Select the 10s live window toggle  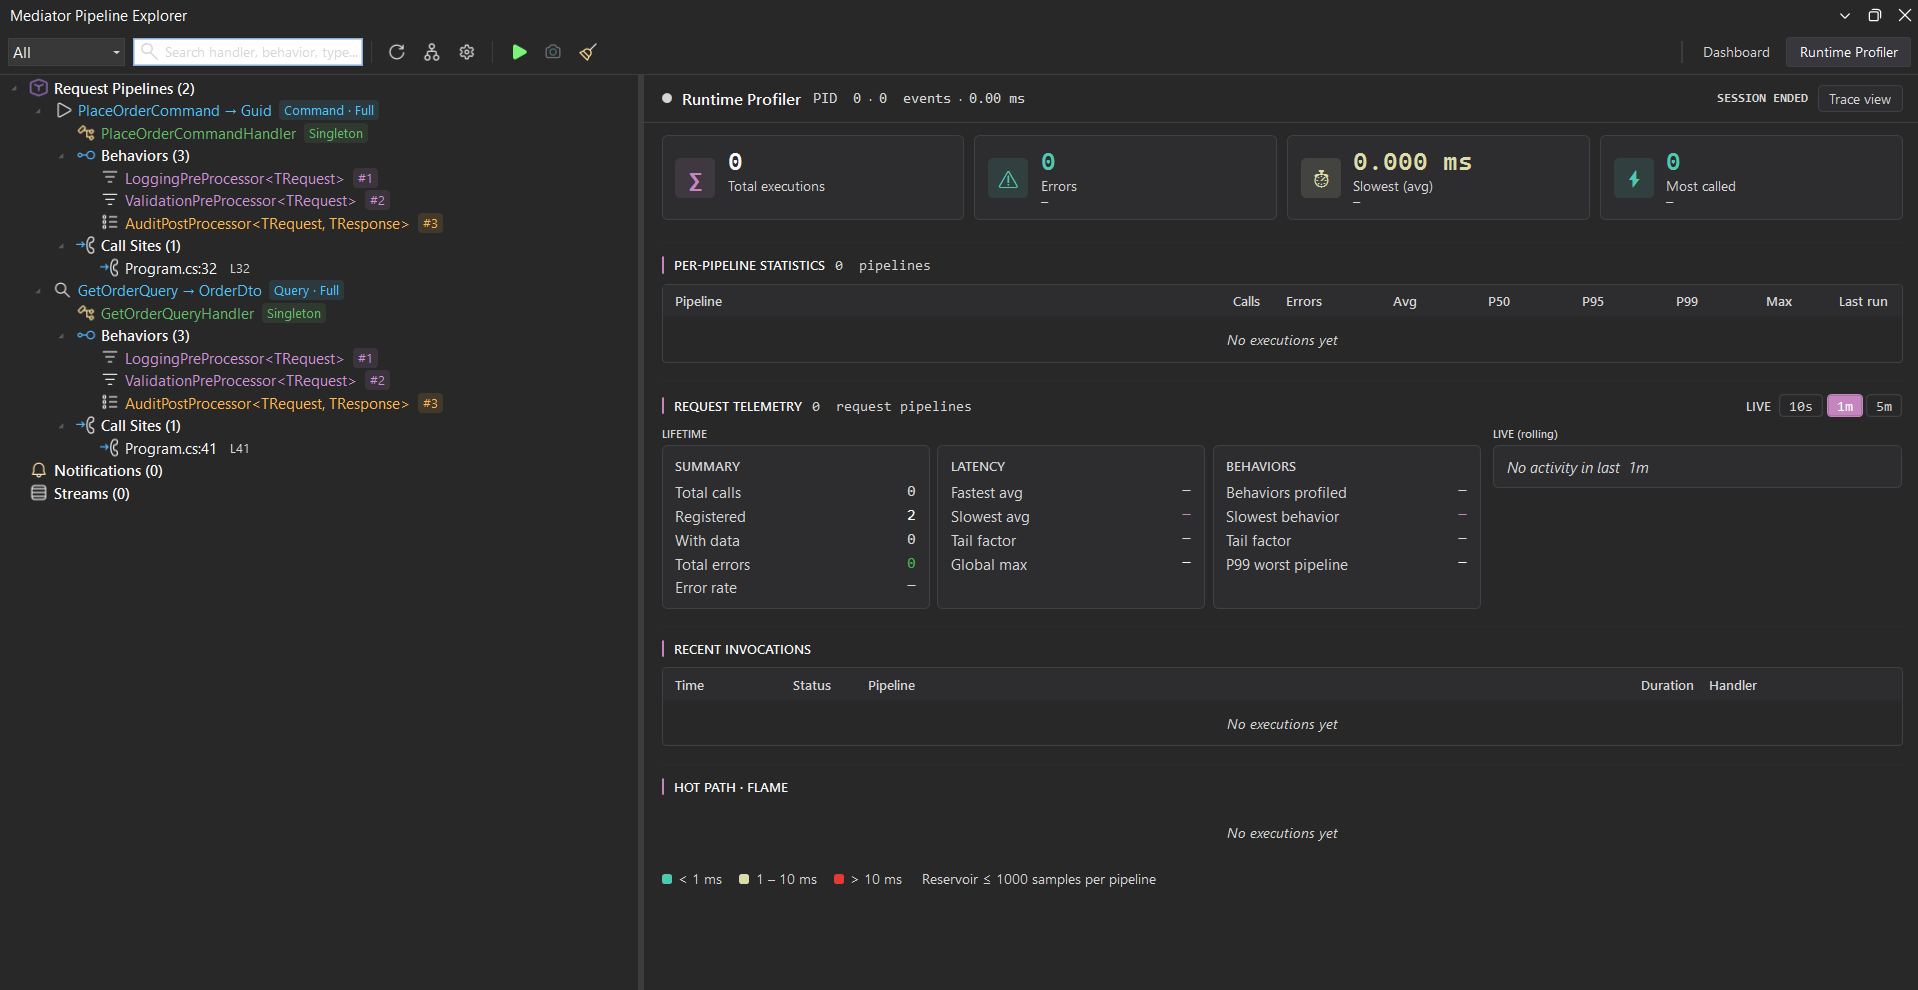[1801, 406]
